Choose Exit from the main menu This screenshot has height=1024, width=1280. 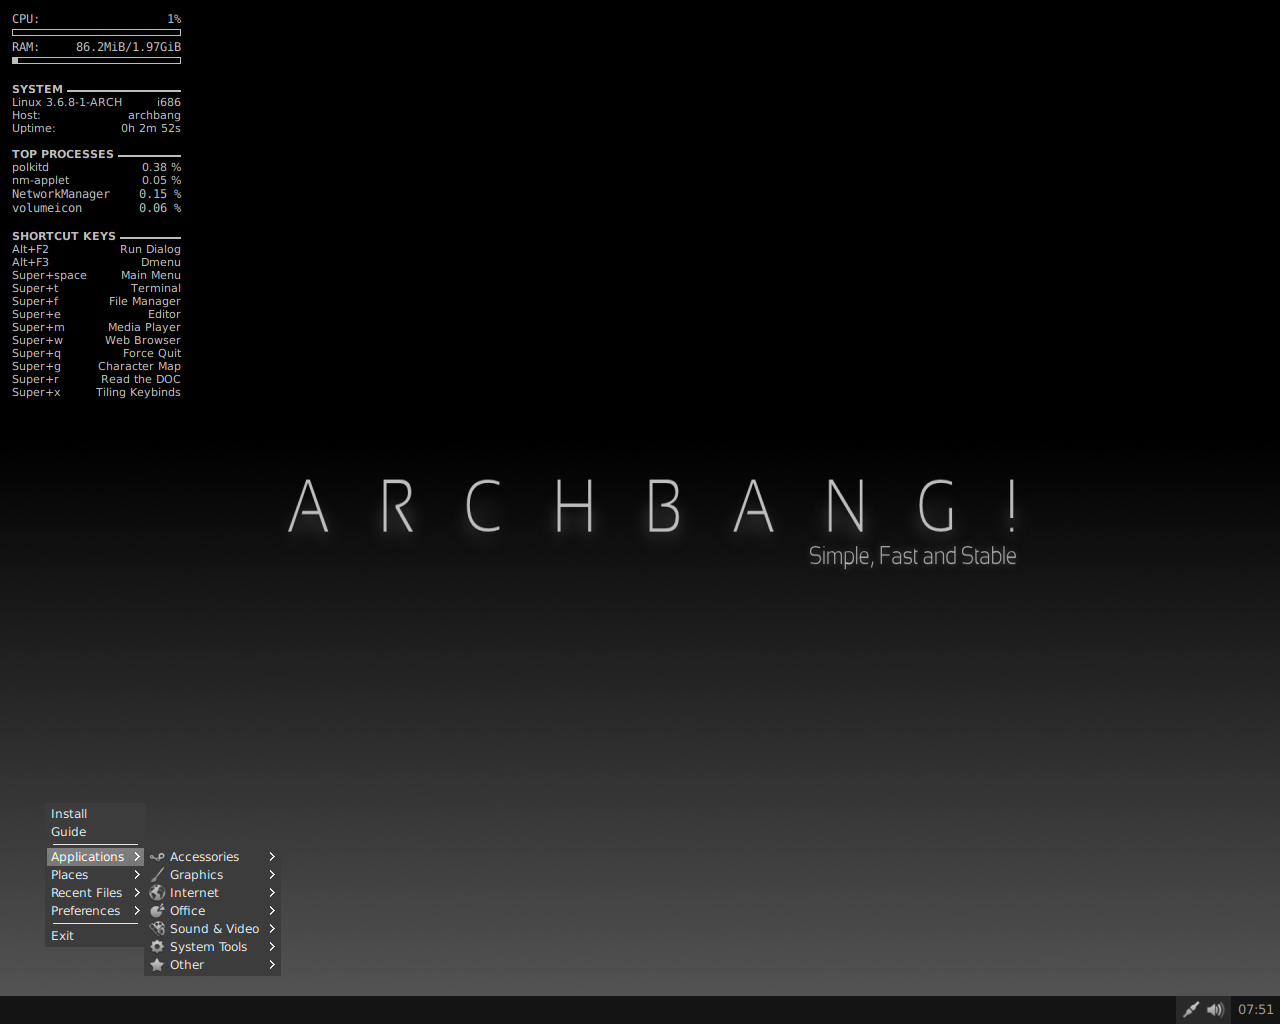point(95,936)
